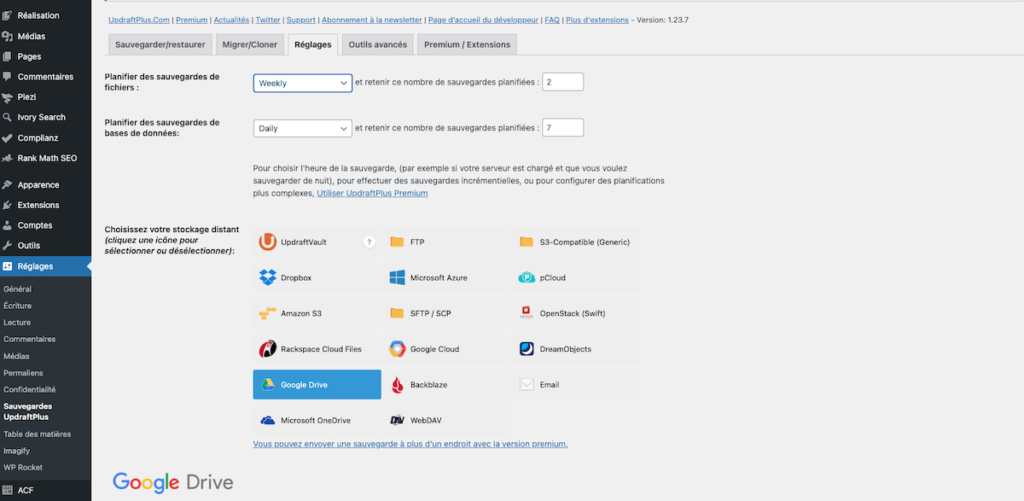Viewport: 1024px width, 501px height.
Task: Open Outils in the sidebar
Action: click(29, 246)
